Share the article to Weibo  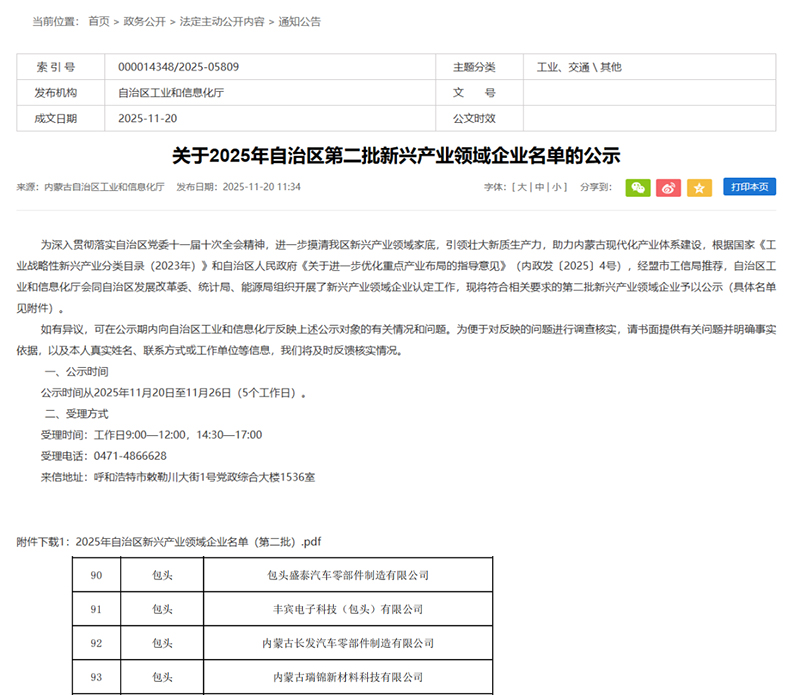click(669, 187)
